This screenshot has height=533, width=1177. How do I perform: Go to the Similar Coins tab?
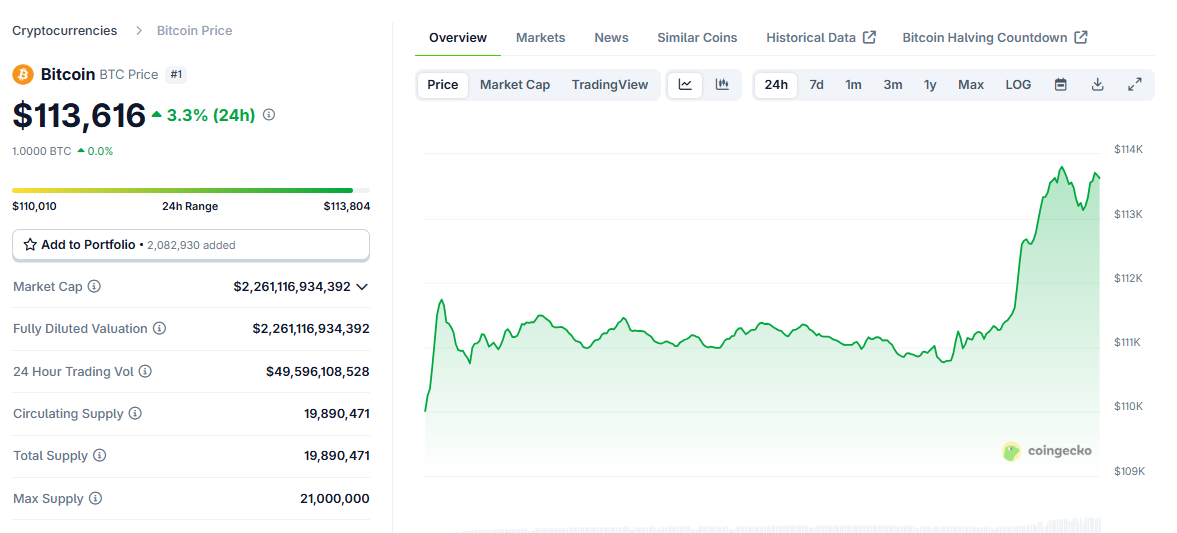(697, 38)
